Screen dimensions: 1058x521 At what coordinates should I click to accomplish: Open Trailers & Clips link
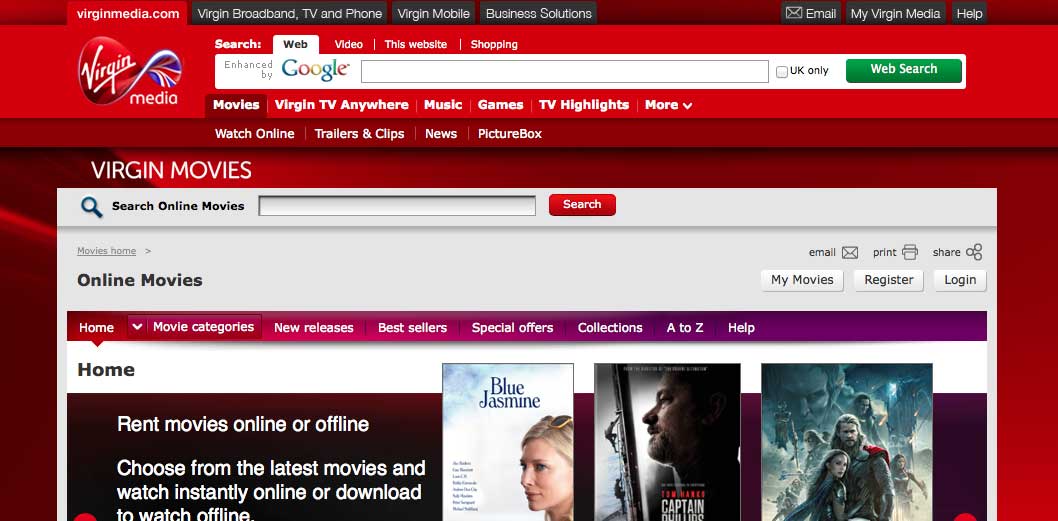point(359,134)
